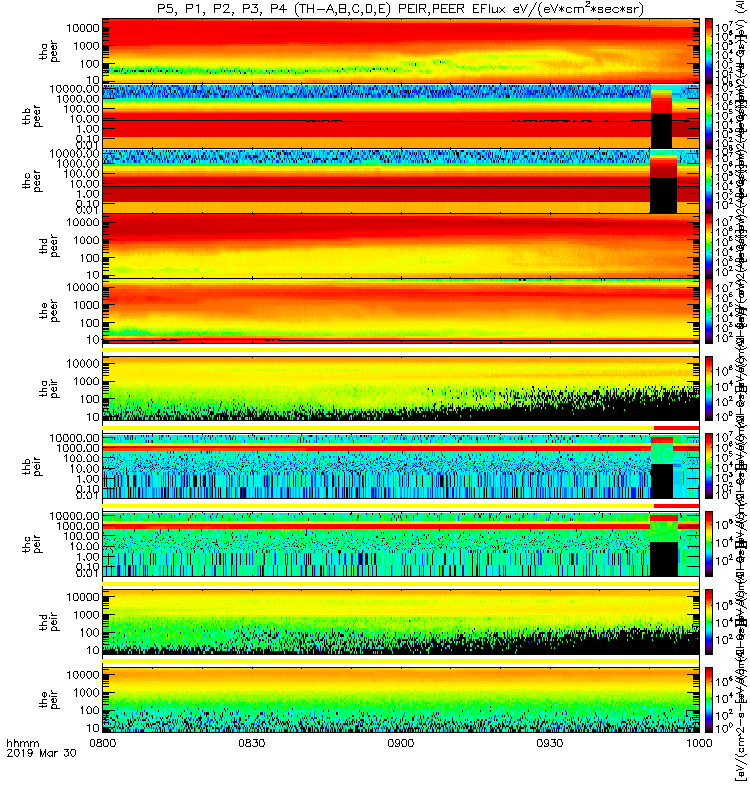Click the 1000 tick label on tha peer axis
This screenshot has width=750, height=800.
pos(88,46)
